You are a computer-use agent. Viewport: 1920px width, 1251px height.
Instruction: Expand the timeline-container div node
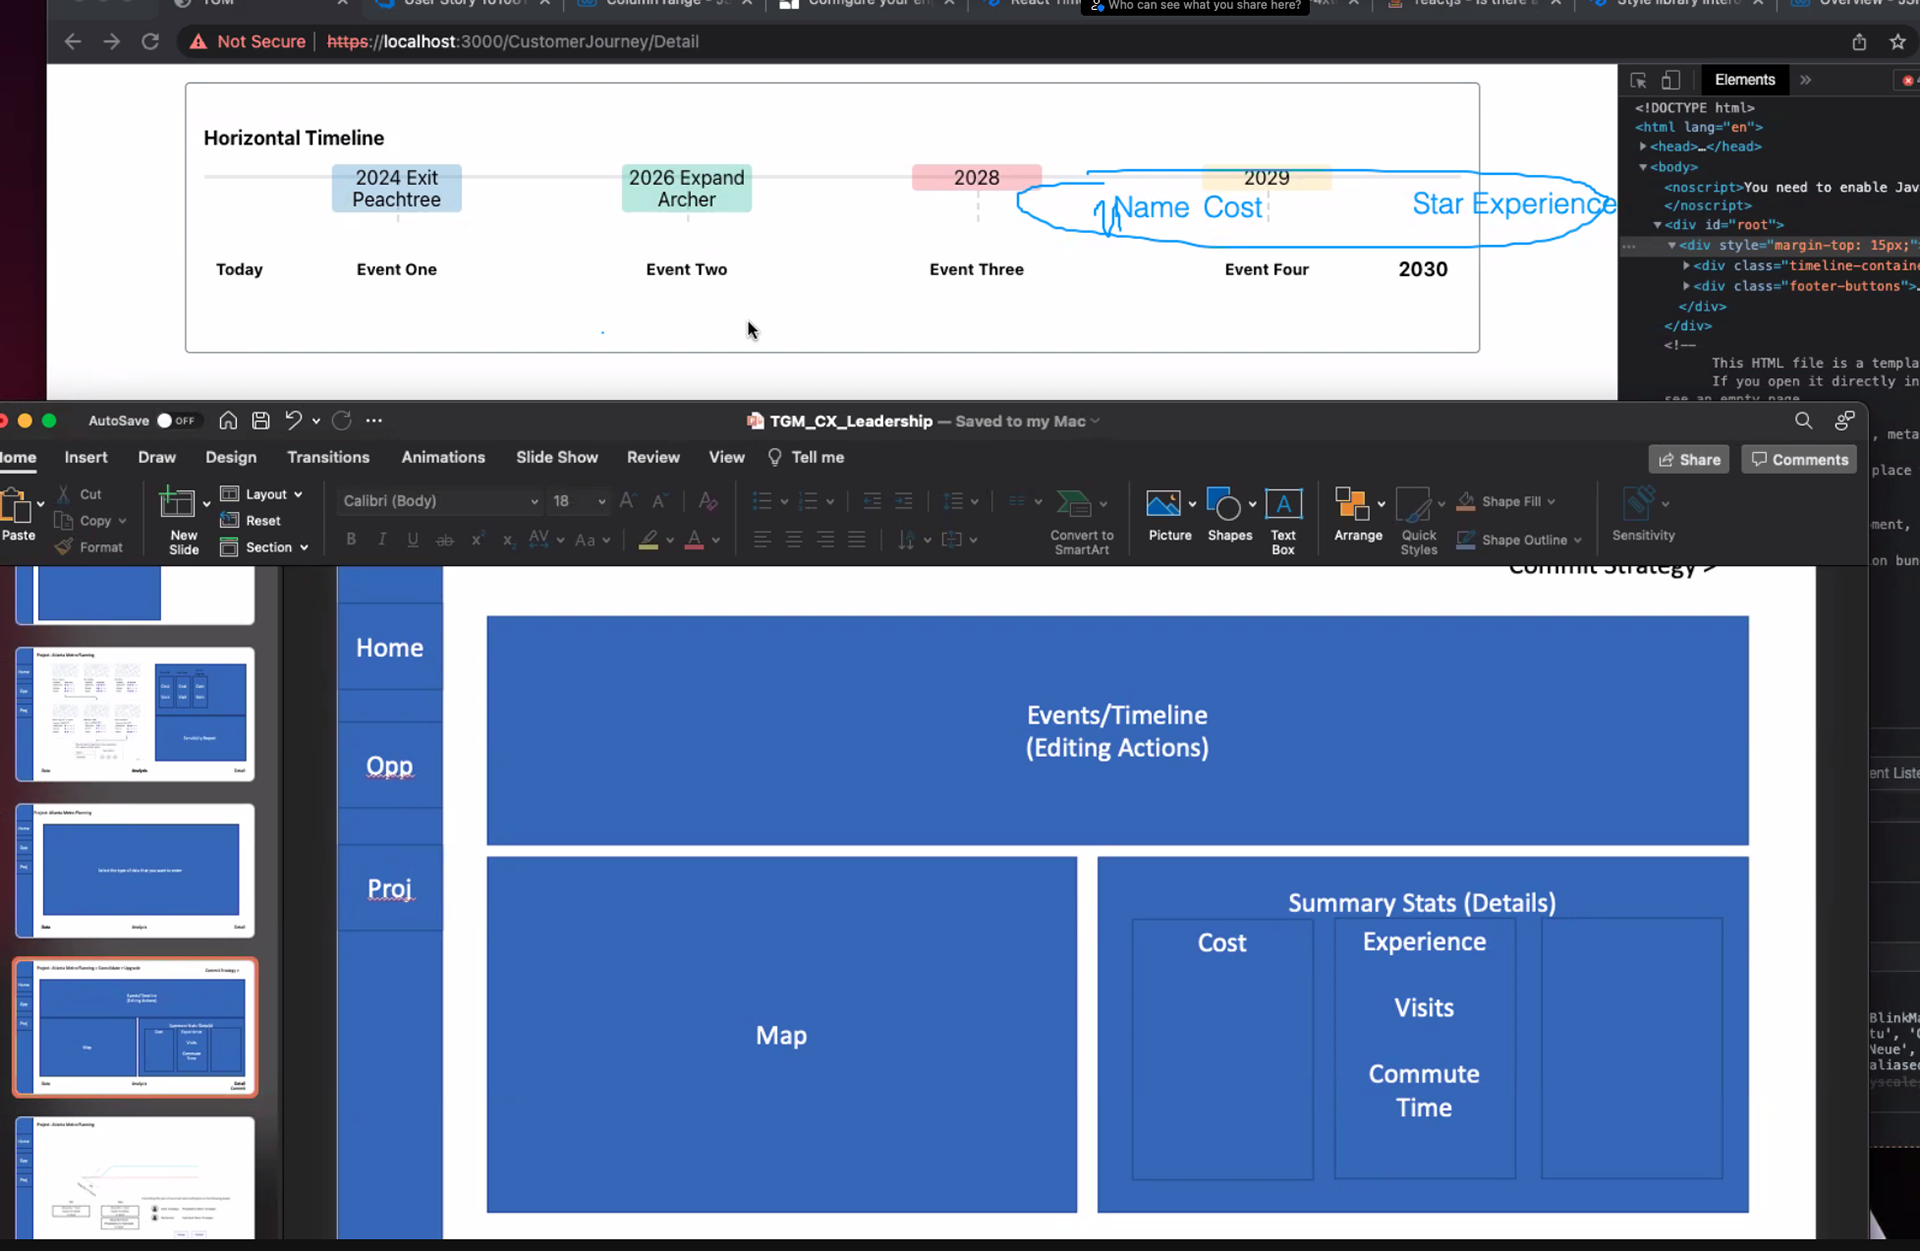pos(1686,266)
